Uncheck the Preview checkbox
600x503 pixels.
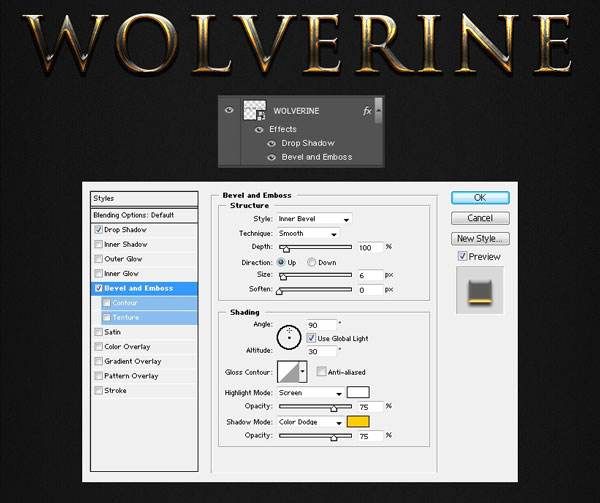[462, 256]
